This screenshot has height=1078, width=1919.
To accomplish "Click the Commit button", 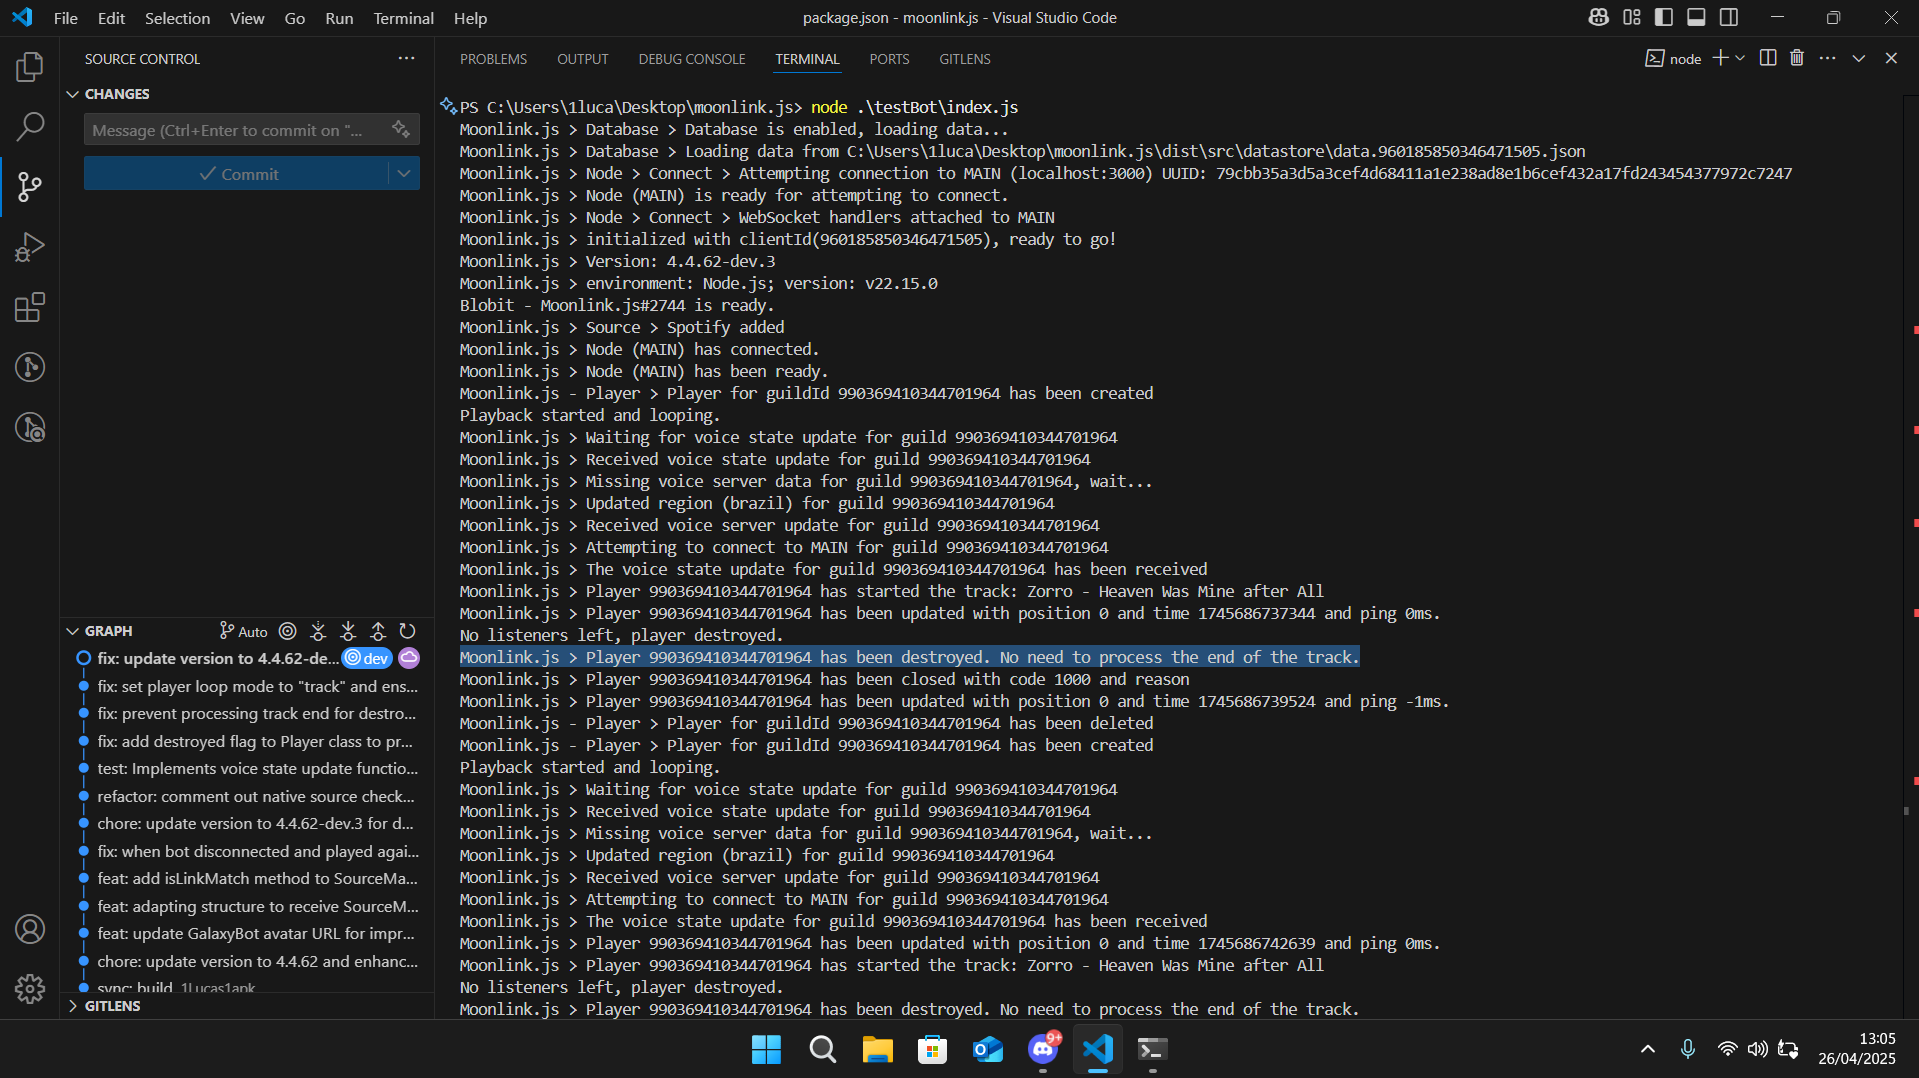I will tap(237, 174).
